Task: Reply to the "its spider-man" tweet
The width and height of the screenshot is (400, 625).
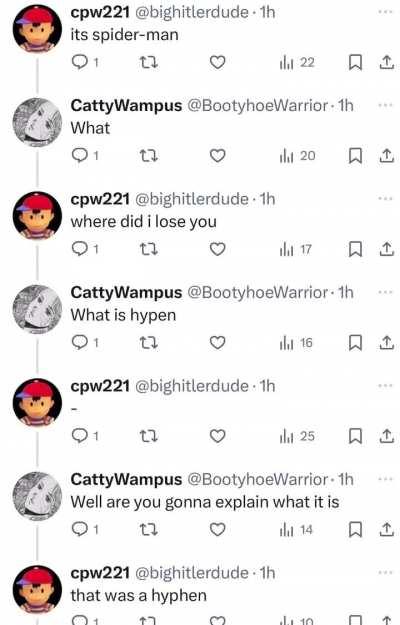Action: click(84, 62)
